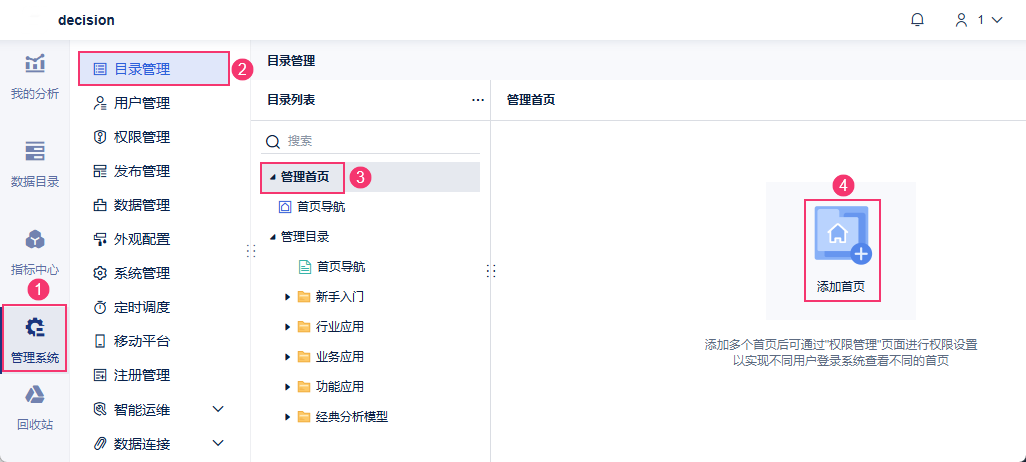Open 权限管理 menu item
The width and height of the screenshot is (1026, 462).
tap(141, 137)
